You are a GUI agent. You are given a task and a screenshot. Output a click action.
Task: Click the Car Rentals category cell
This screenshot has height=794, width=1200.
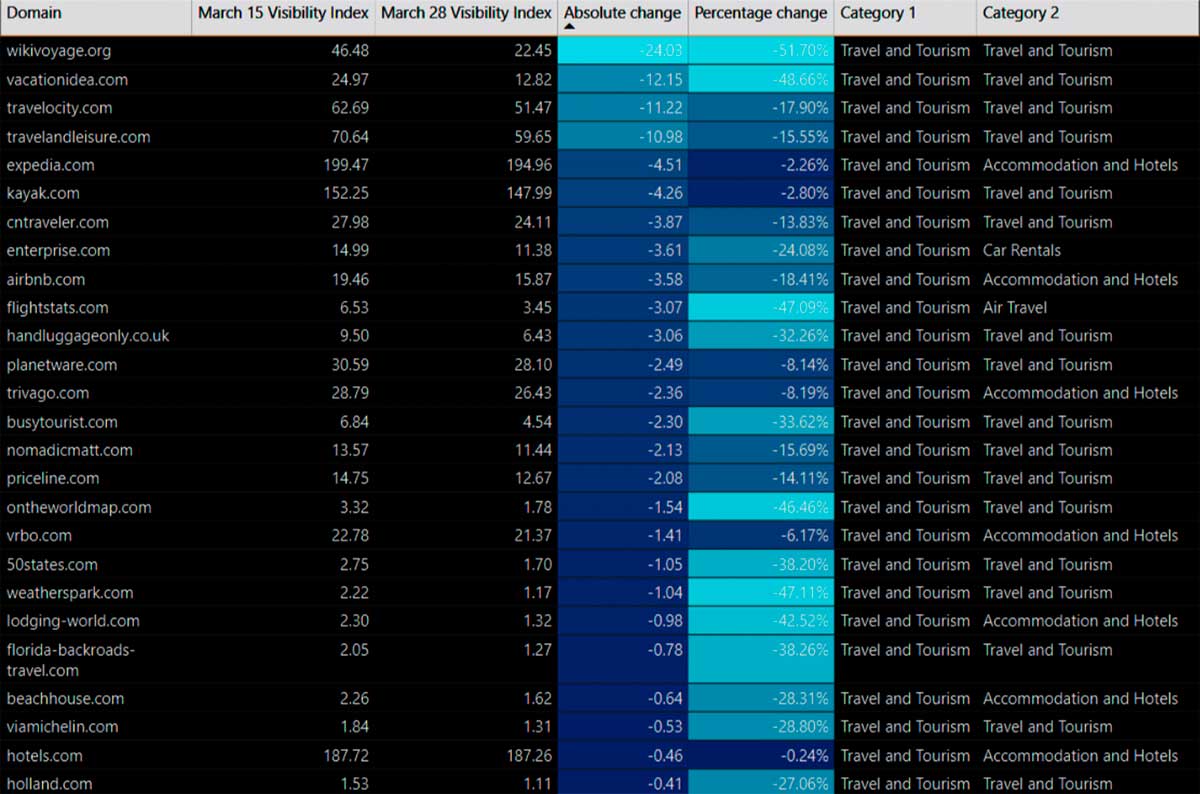(x=1088, y=250)
